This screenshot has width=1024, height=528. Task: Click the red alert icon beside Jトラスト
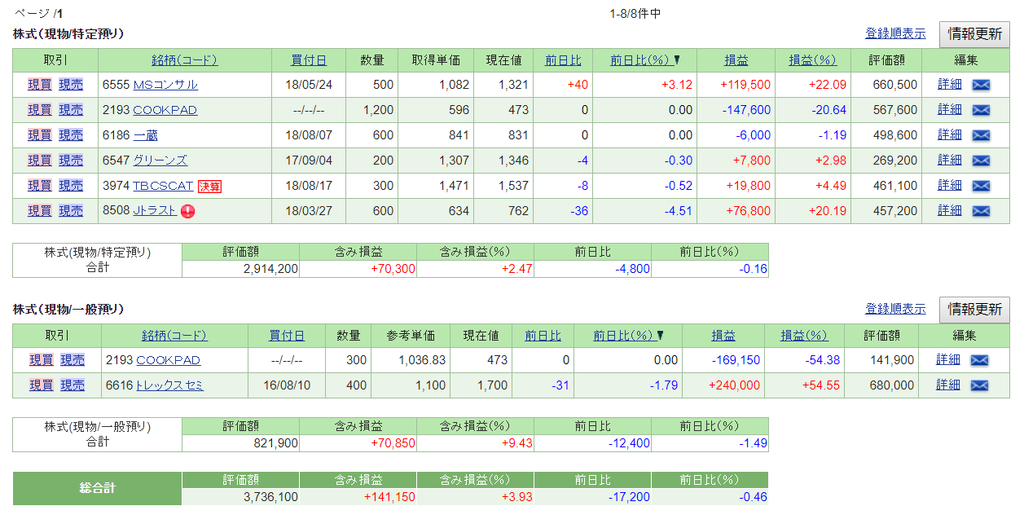tap(188, 211)
